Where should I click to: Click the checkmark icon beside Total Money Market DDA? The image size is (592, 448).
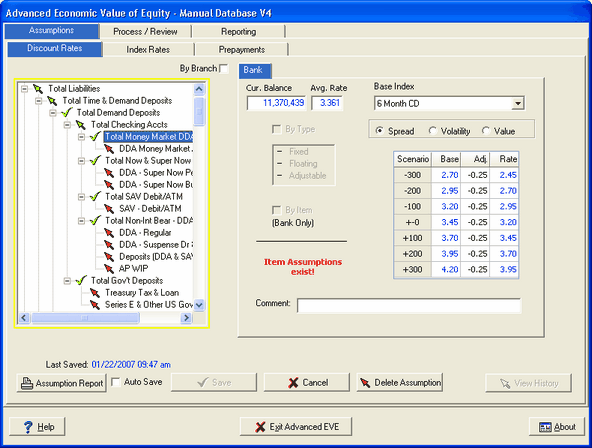click(x=95, y=137)
